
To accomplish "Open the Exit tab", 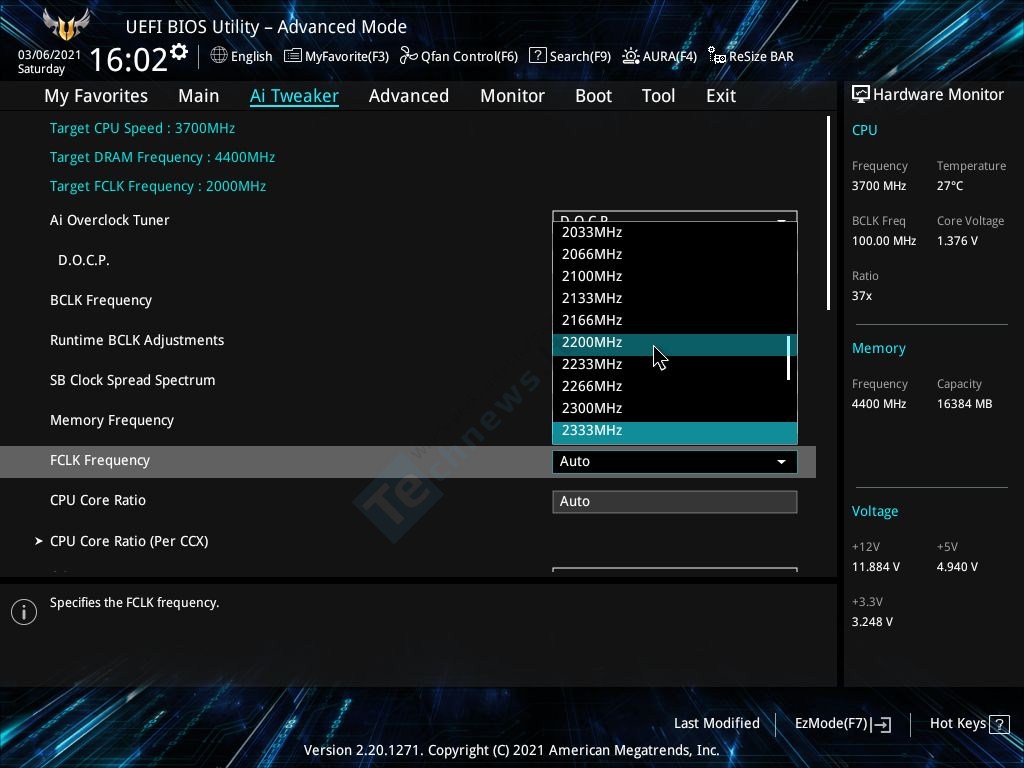I will [x=721, y=96].
